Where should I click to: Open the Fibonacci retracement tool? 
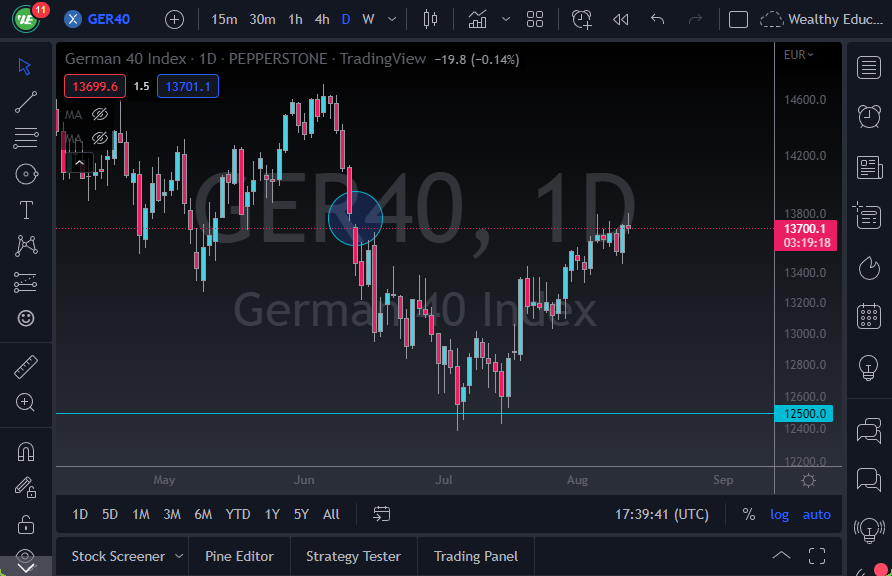[26, 137]
